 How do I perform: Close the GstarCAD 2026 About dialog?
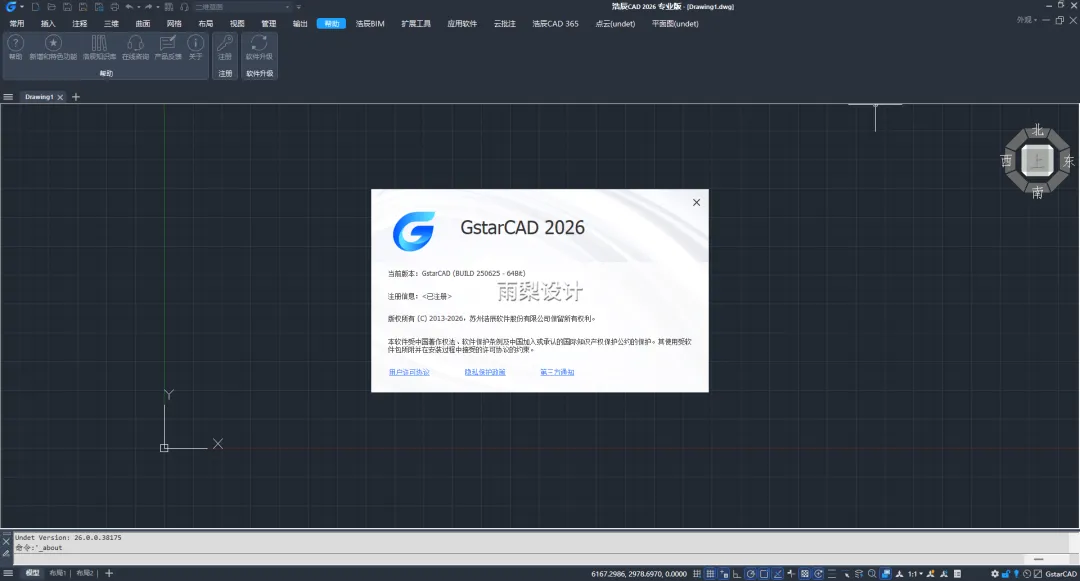tap(696, 202)
